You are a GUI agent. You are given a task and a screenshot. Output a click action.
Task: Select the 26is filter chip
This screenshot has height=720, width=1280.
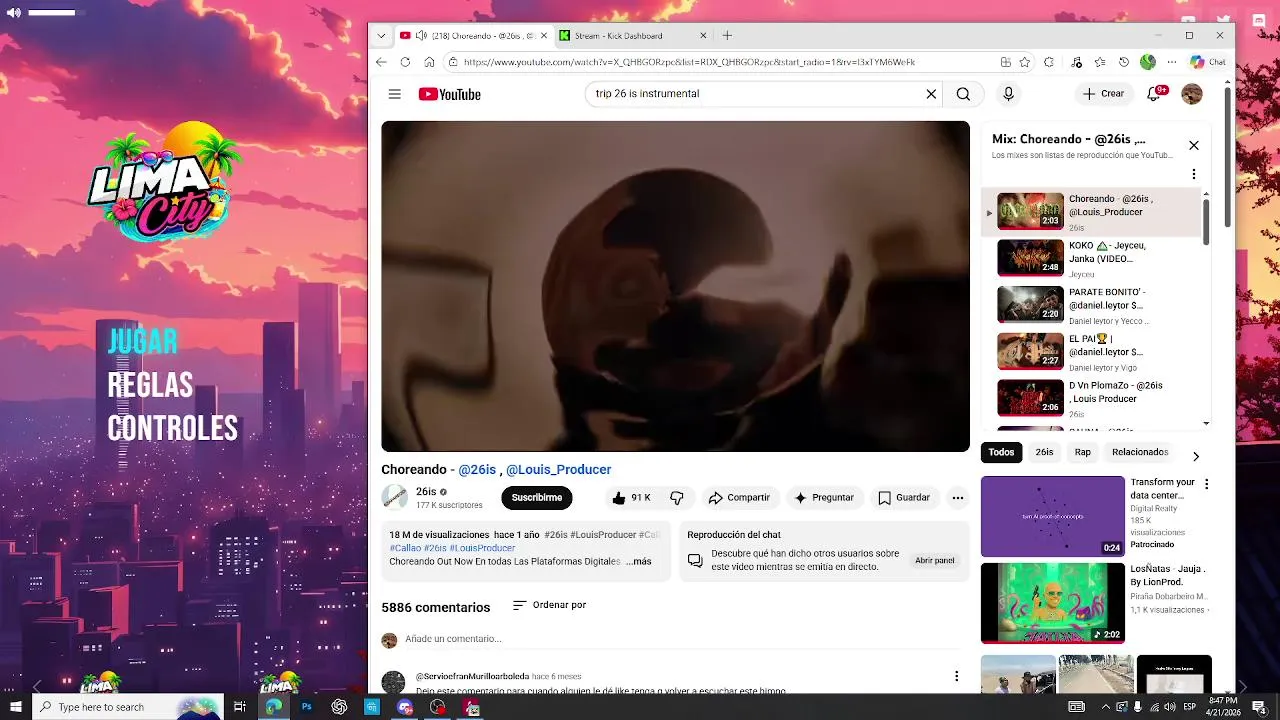pos(1044,452)
